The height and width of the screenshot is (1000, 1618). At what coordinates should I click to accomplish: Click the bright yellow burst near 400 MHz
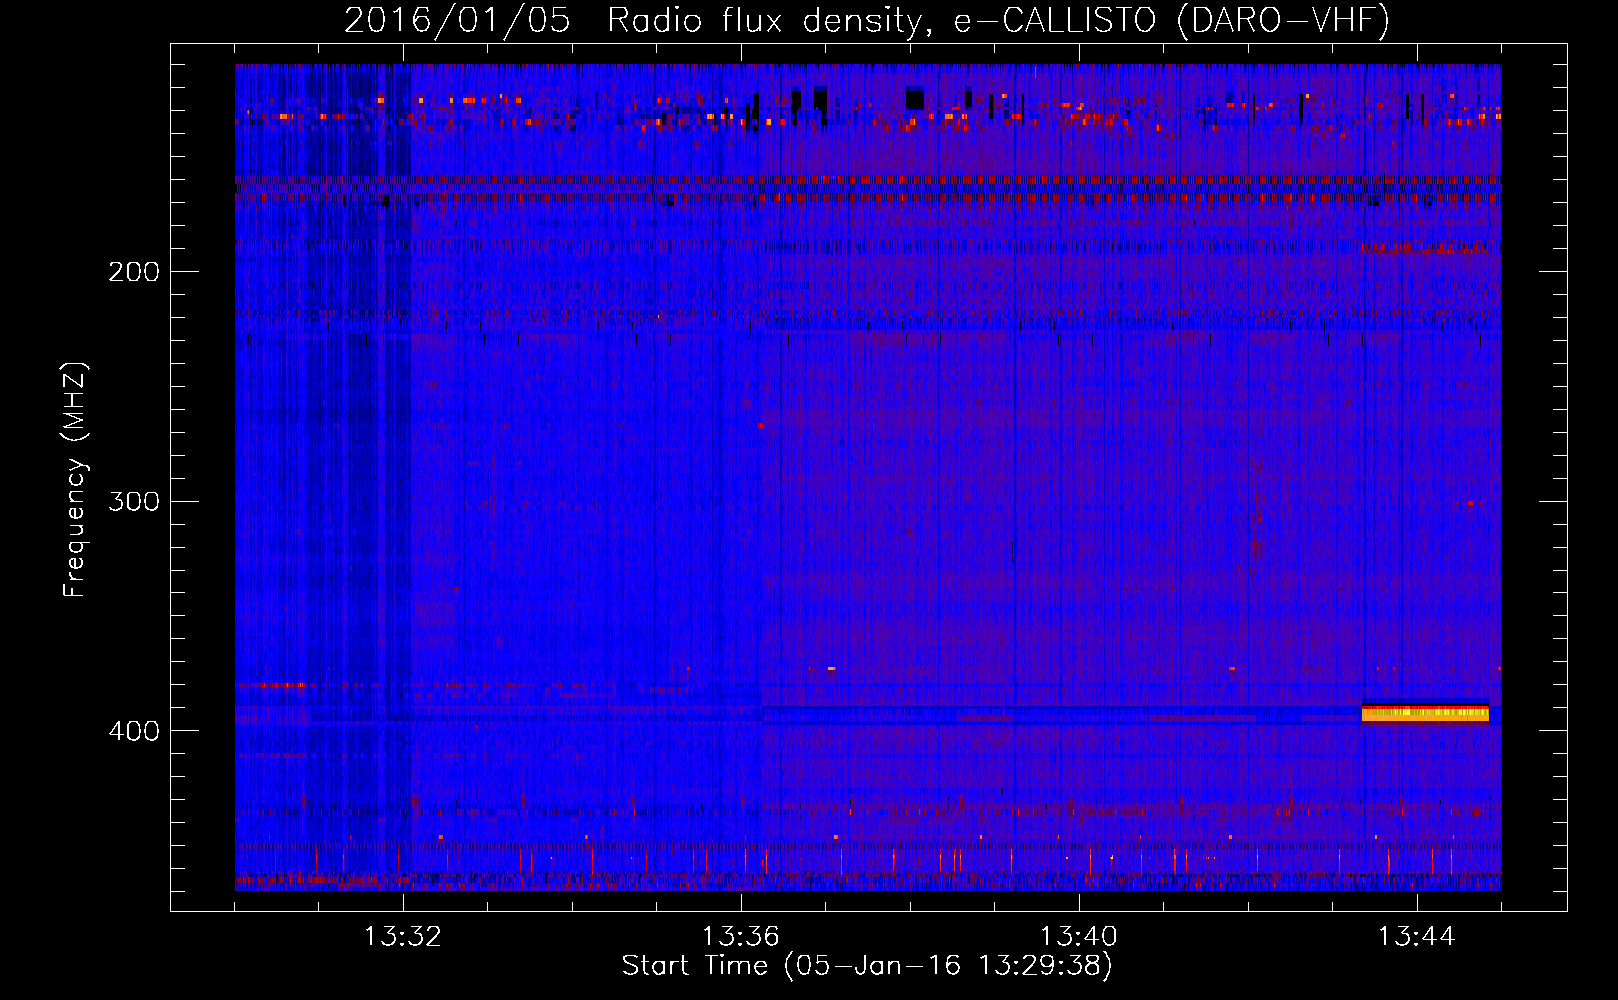(x=1425, y=713)
